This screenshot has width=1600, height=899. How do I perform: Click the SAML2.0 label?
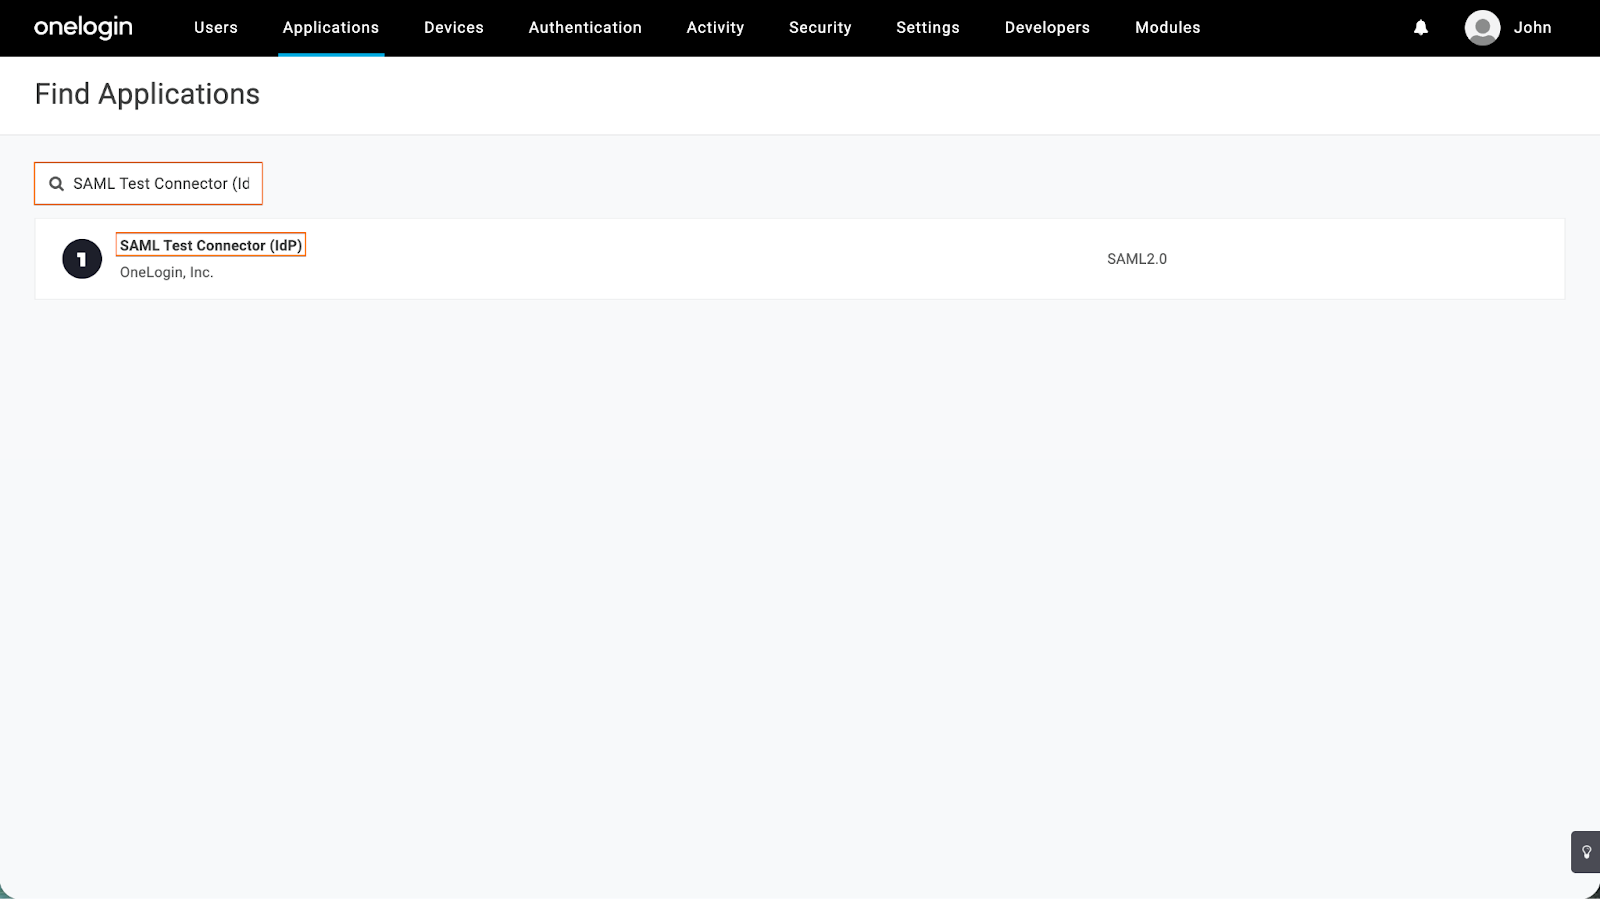[1137, 259]
